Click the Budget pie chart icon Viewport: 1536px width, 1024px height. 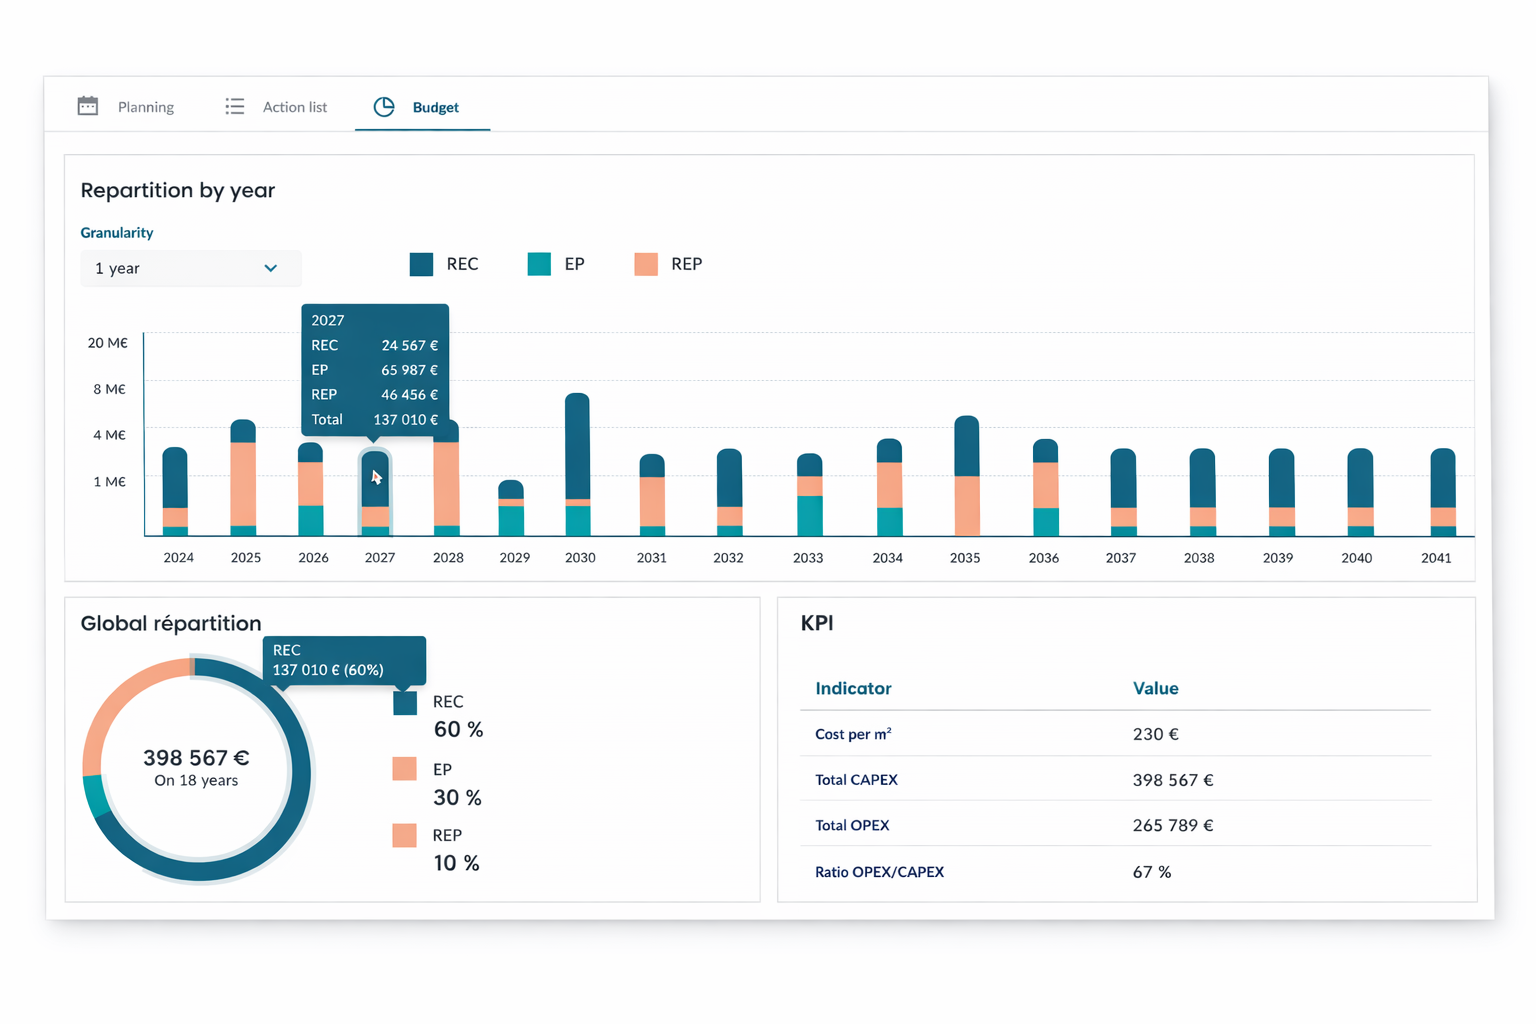pyautogui.click(x=384, y=106)
